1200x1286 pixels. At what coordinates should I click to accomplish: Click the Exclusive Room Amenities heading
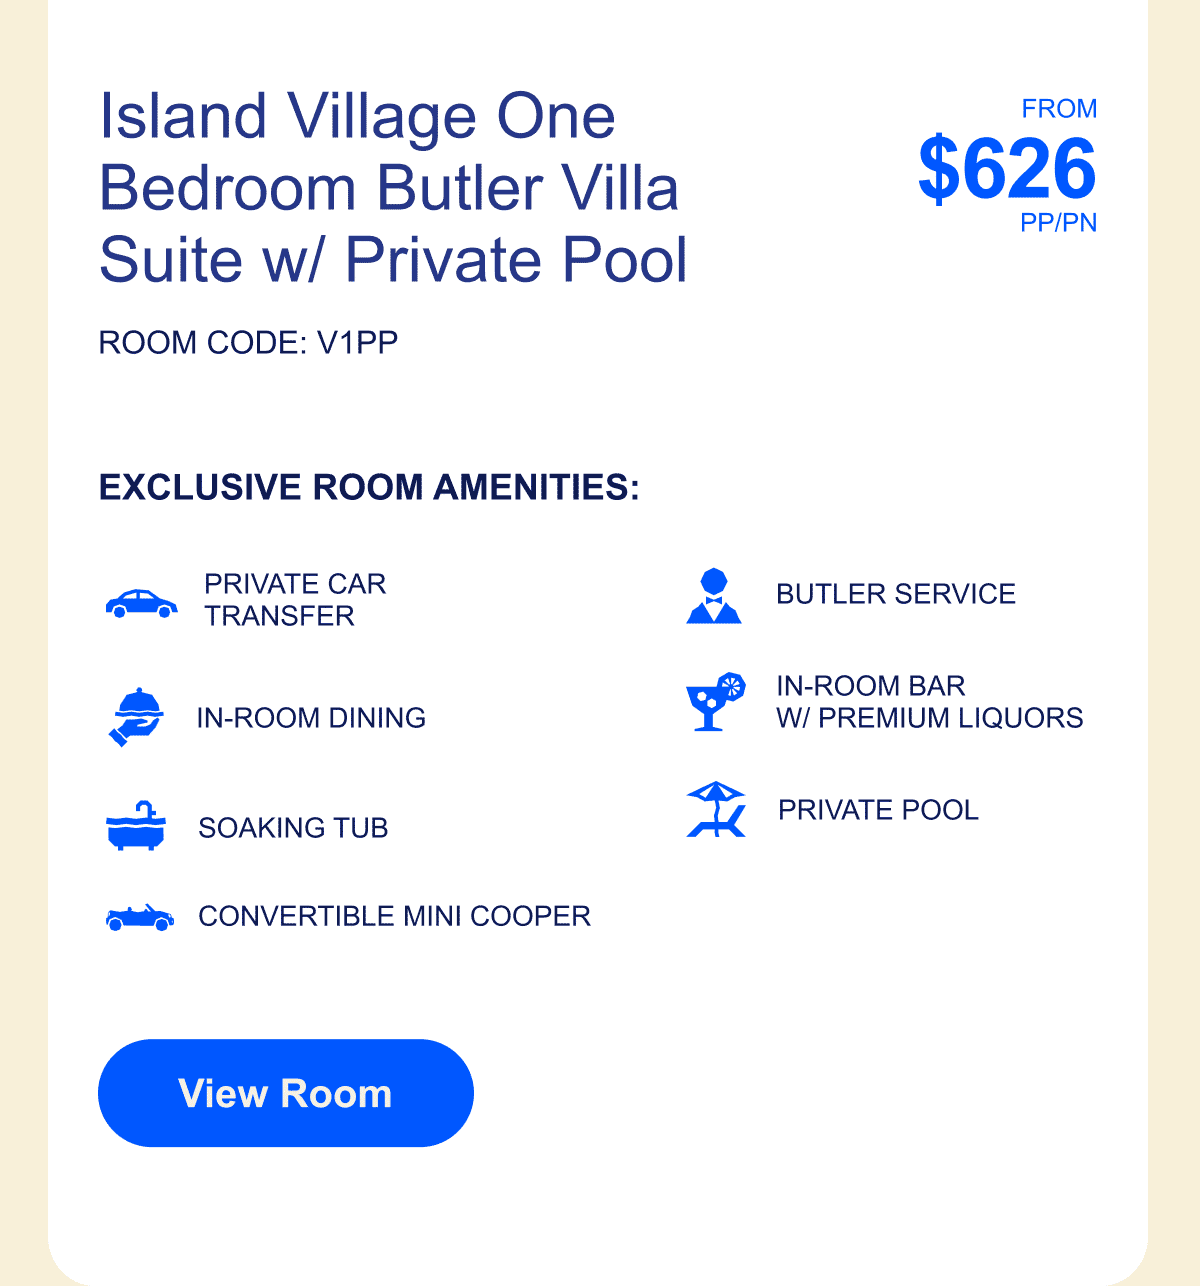(369, 488)
